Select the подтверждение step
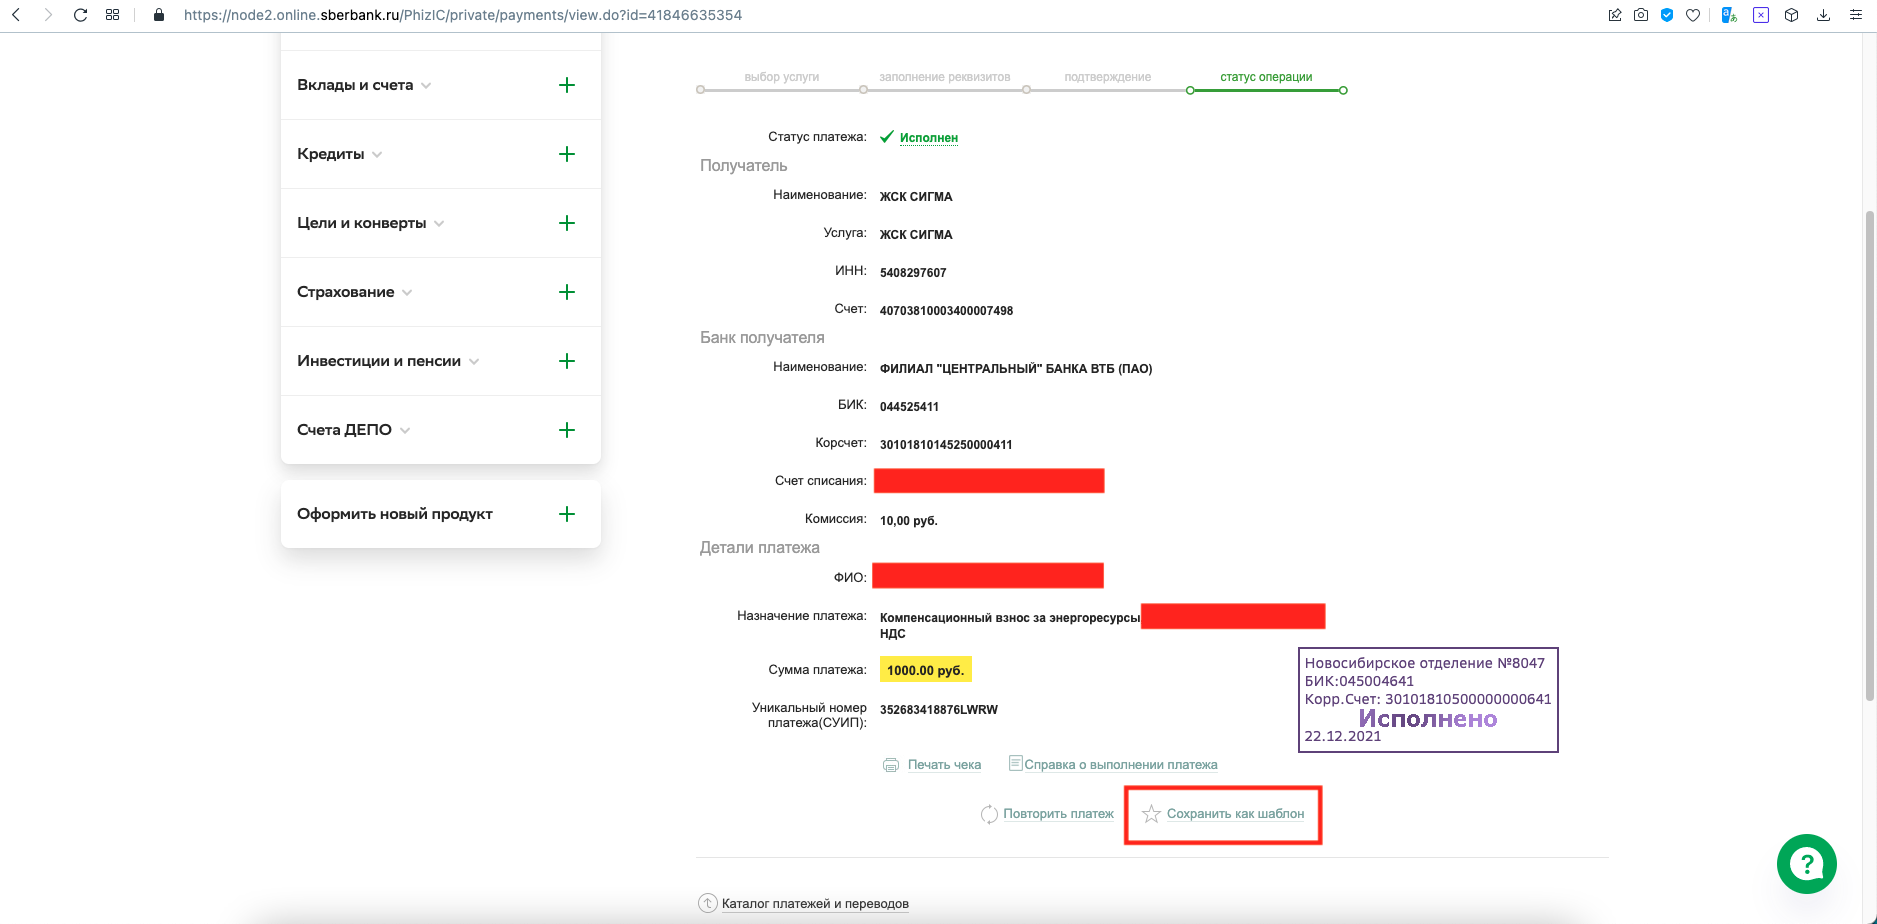This screenshot has height=924, width=1877. point(1108,77)
